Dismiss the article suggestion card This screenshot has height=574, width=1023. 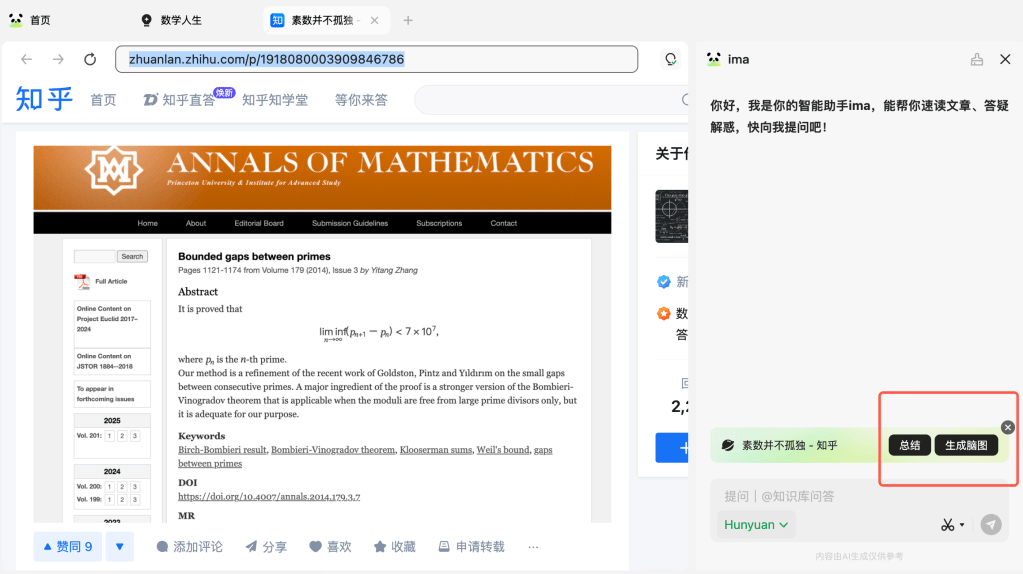click(1008, 427)
